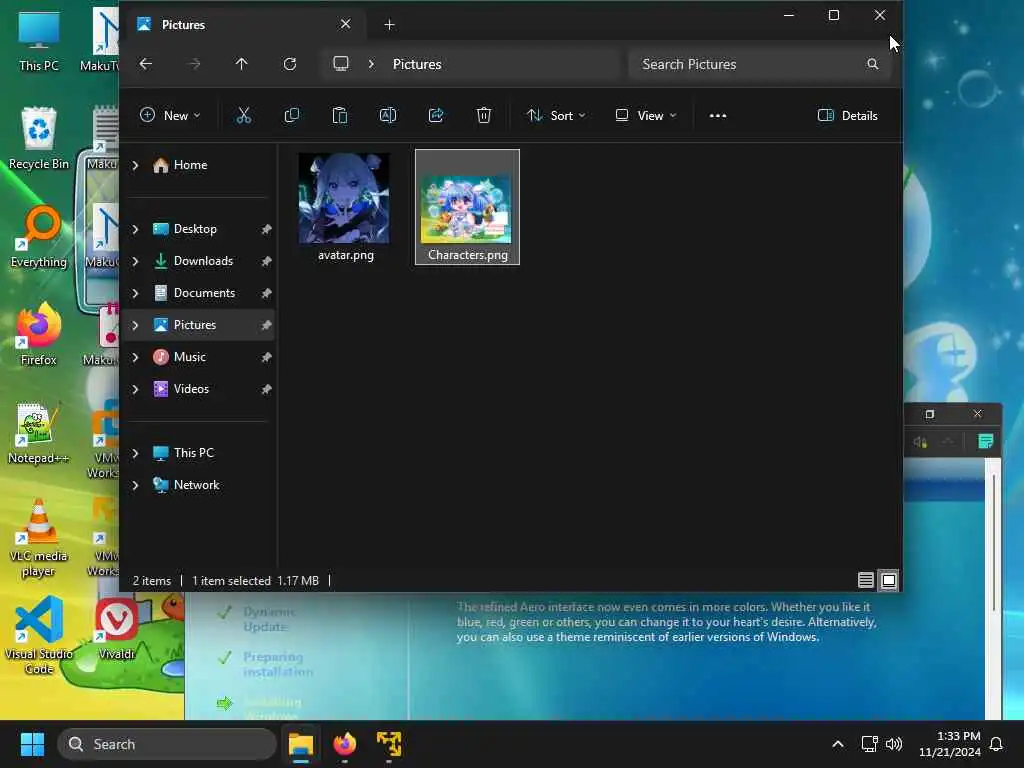The width and height of the screenshot is (1024, 768).
Task: Select VLC media player desktop icon
Action: 39,538
